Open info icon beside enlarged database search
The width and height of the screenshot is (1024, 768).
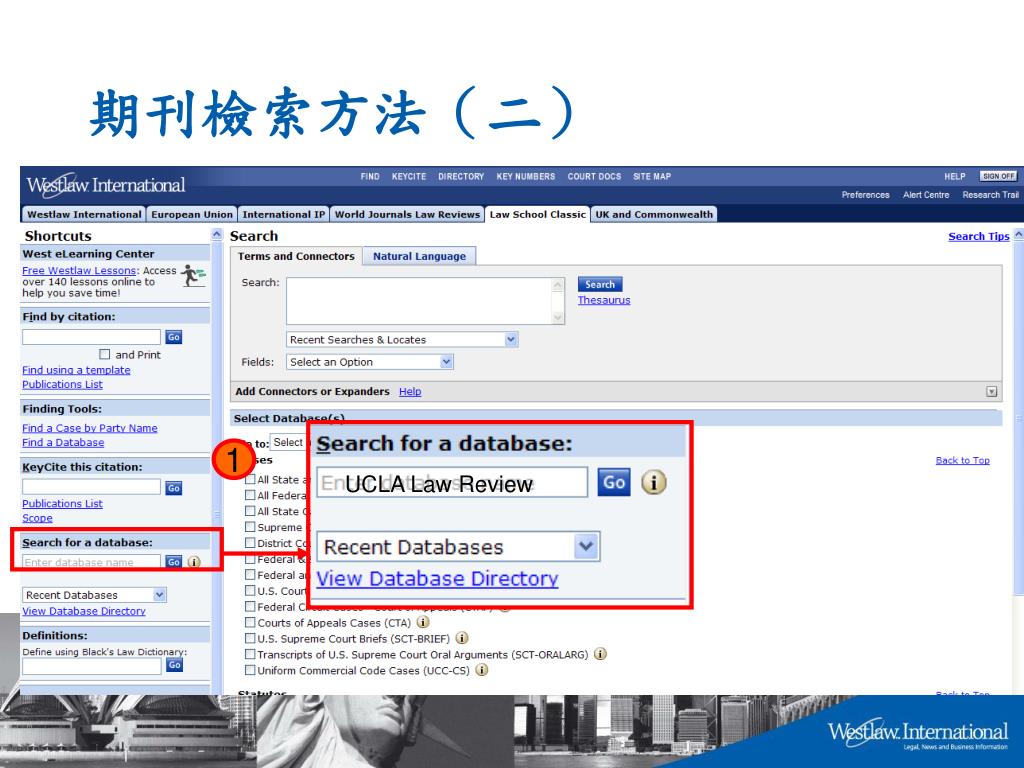(654, 483)
